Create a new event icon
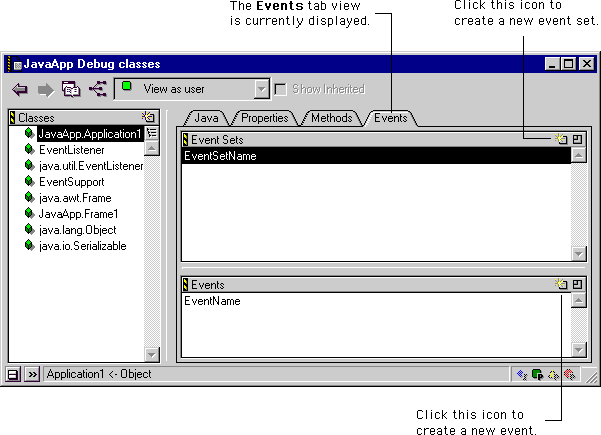The image size is (601, 435). click(561, 284)
